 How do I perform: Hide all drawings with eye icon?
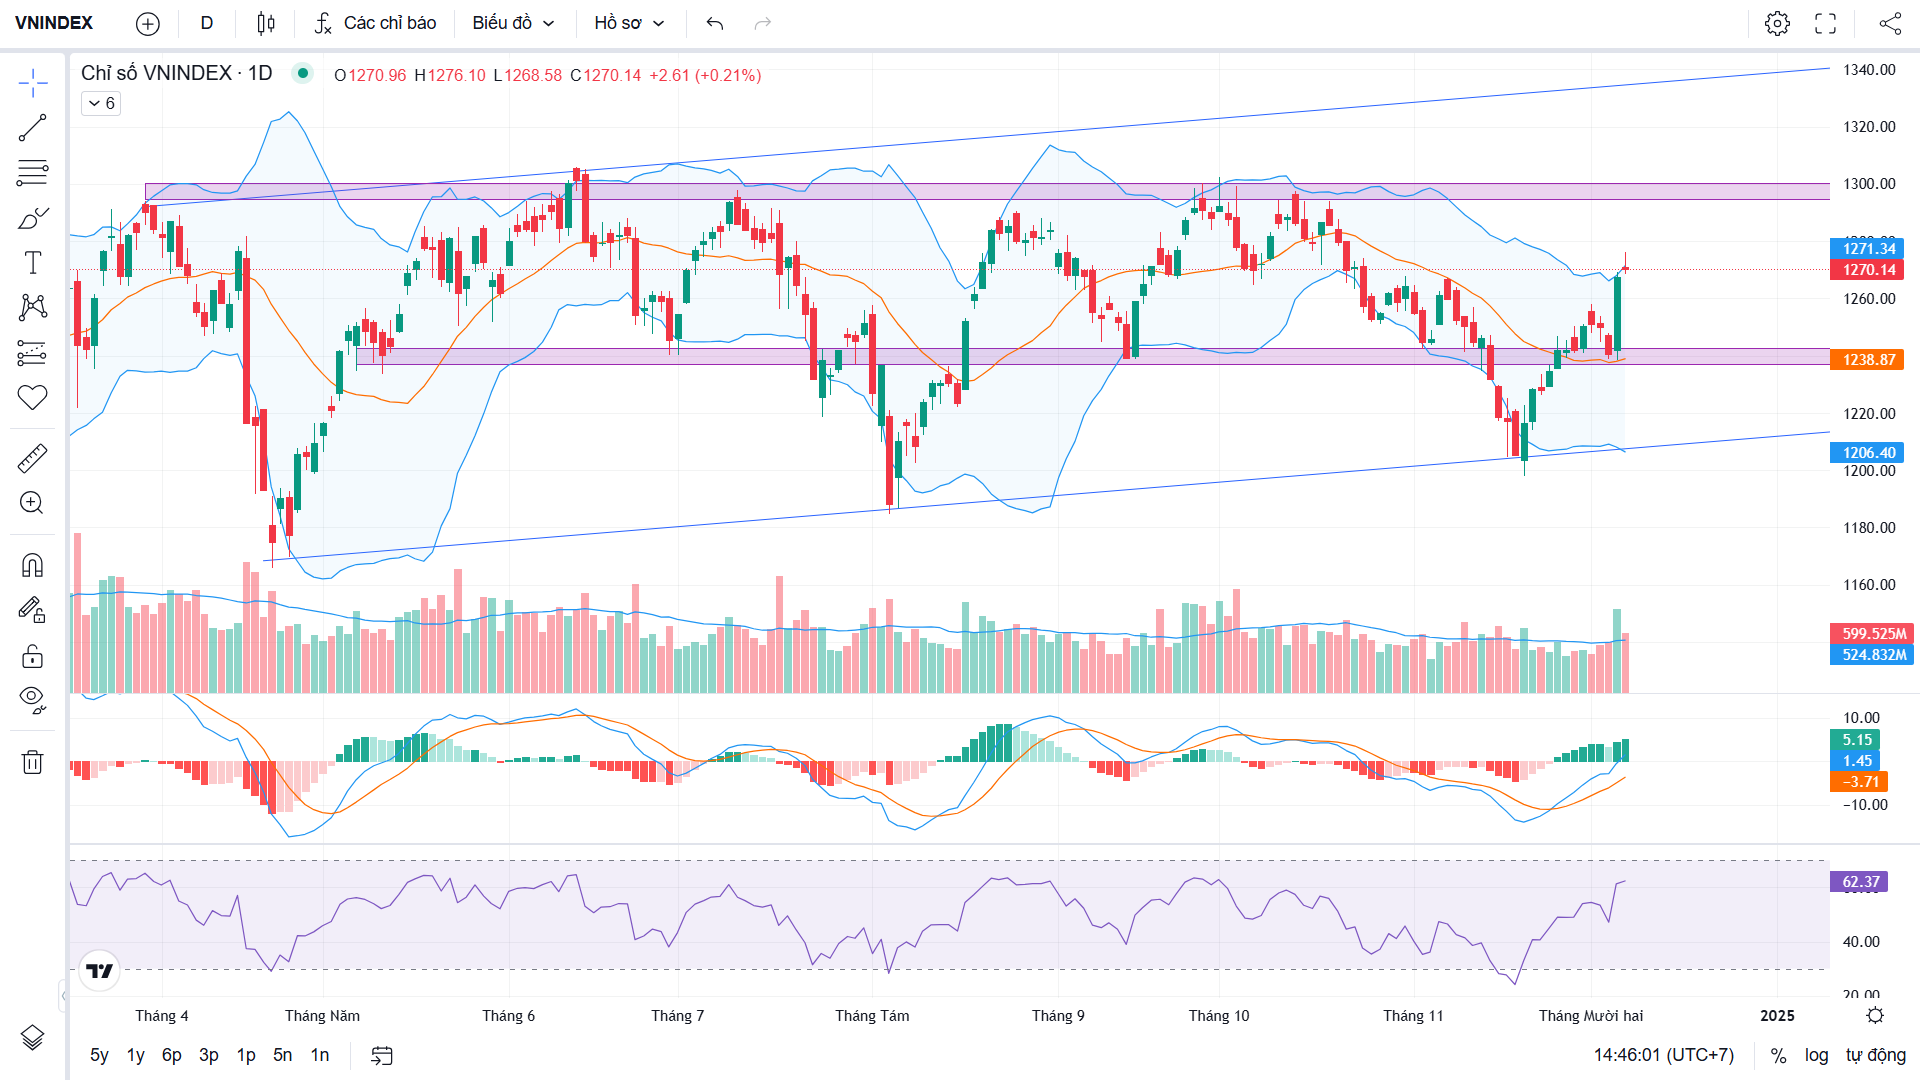point(32,699)
